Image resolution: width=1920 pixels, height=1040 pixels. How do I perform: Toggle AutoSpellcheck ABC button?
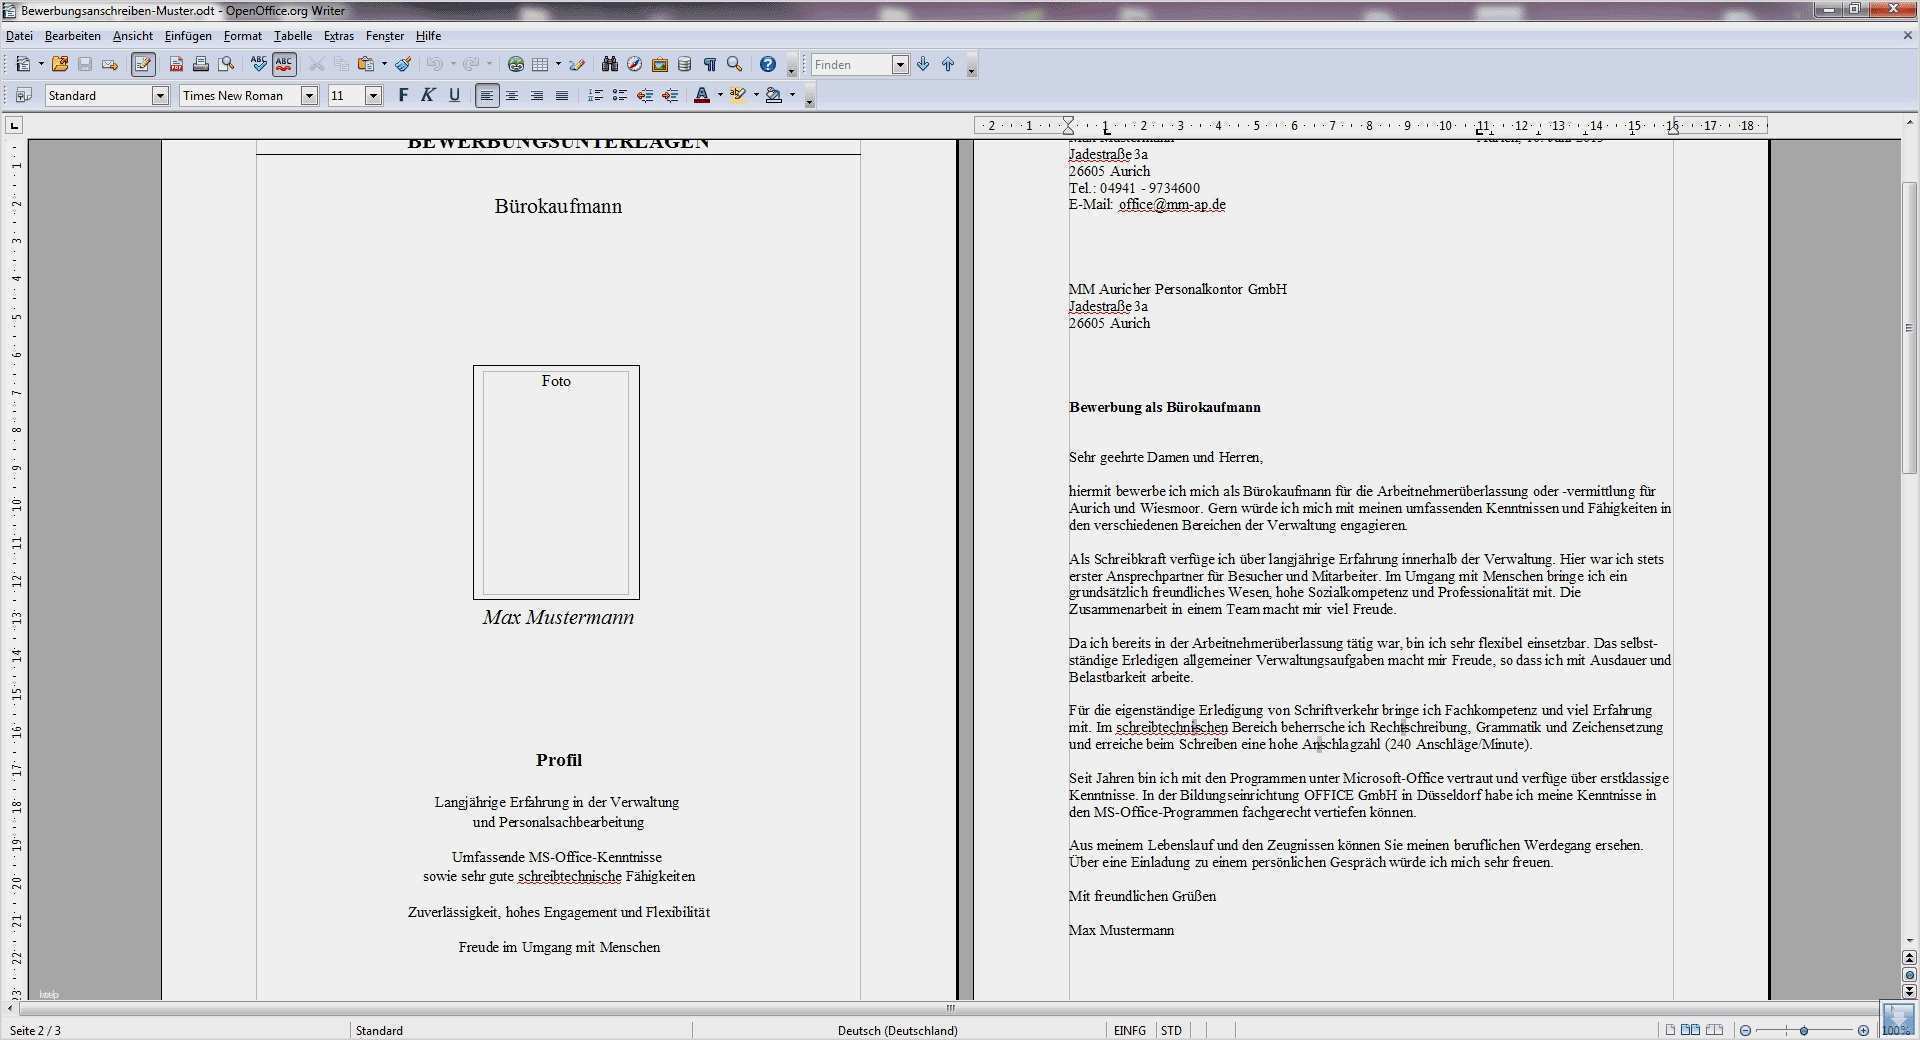click(284, 65)
